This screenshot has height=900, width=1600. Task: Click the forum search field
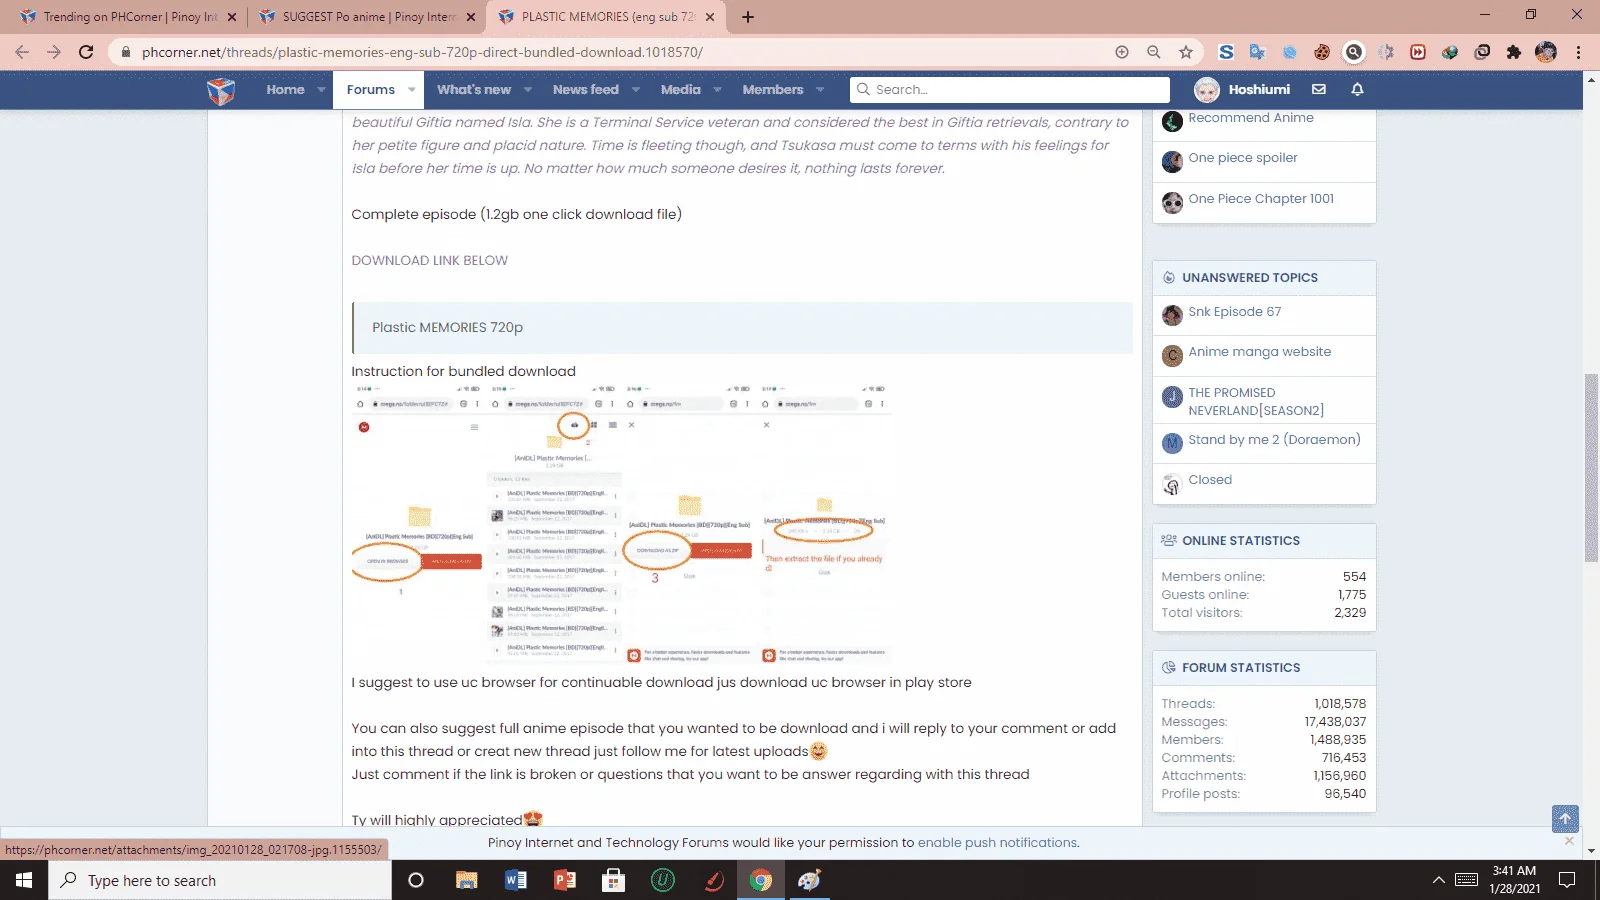click(x=1010, y=89)
